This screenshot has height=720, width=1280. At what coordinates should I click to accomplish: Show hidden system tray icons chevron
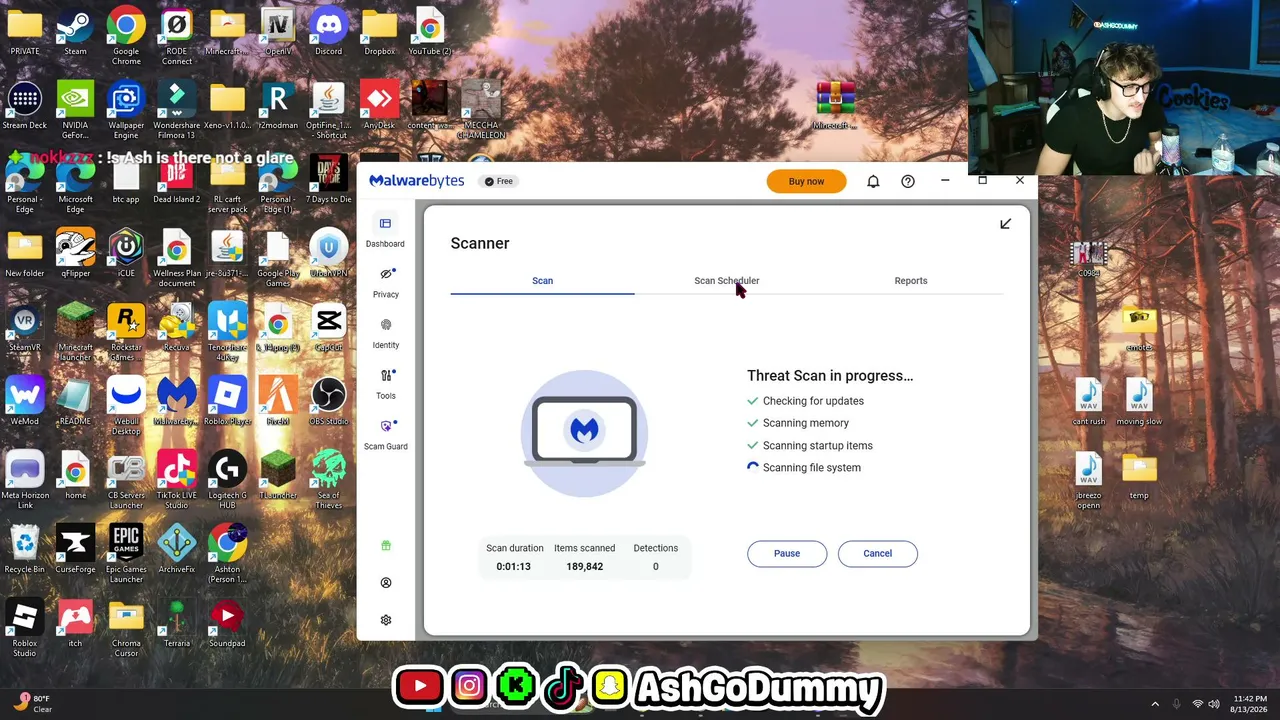click(1155, 704)
